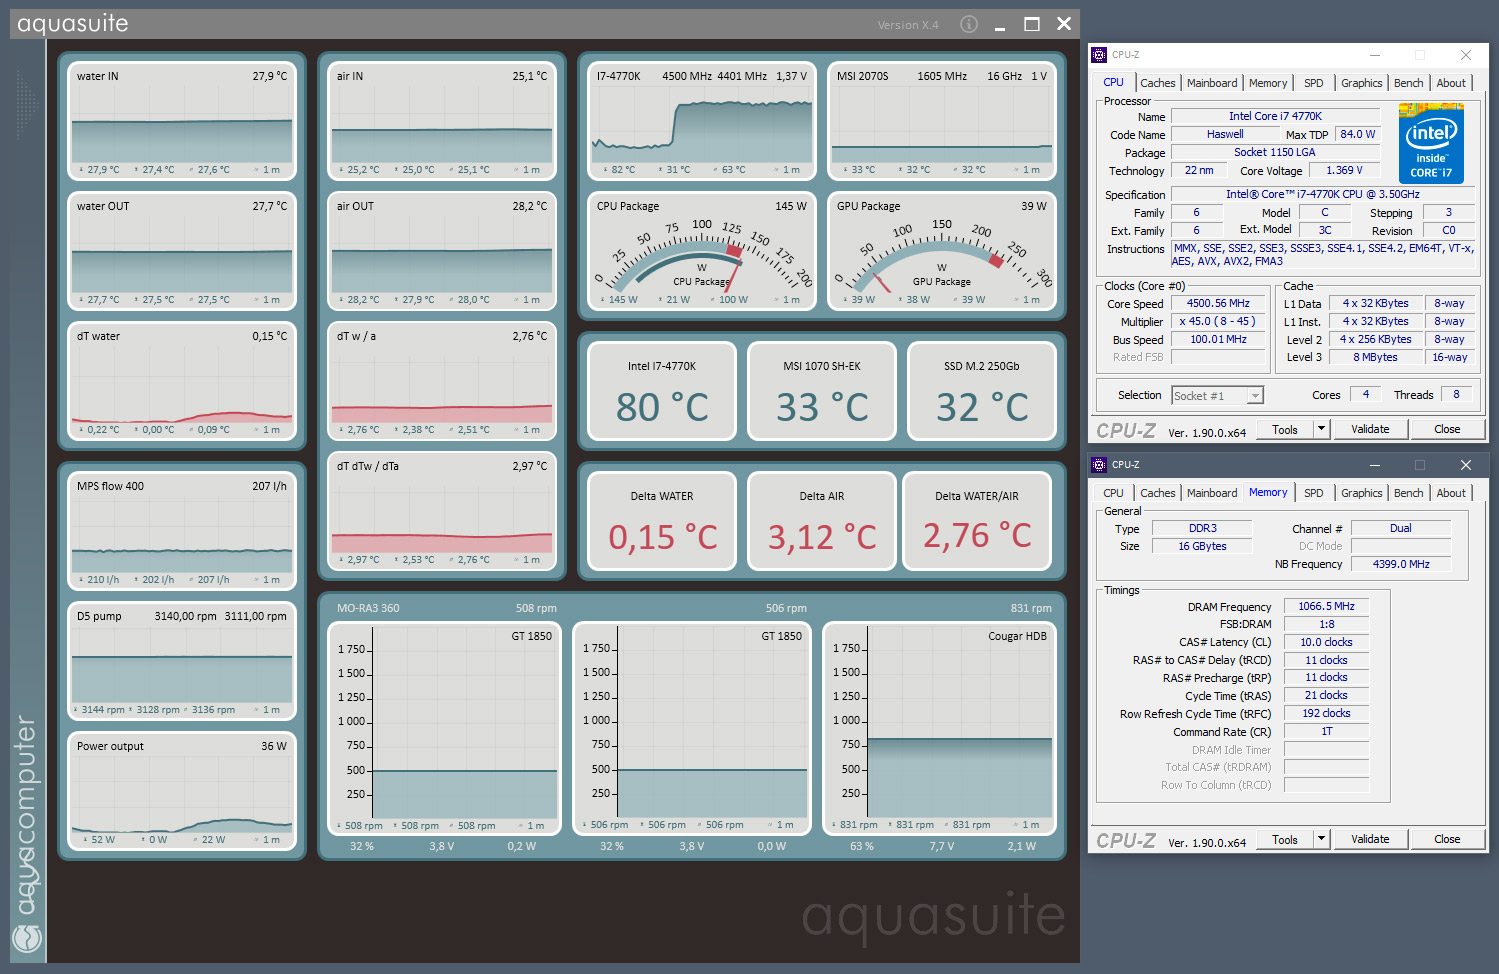This screenshot has height=974, width=1499.
Task: Select the SSD M.2 250Gb temperature tile
Action: 982,391
